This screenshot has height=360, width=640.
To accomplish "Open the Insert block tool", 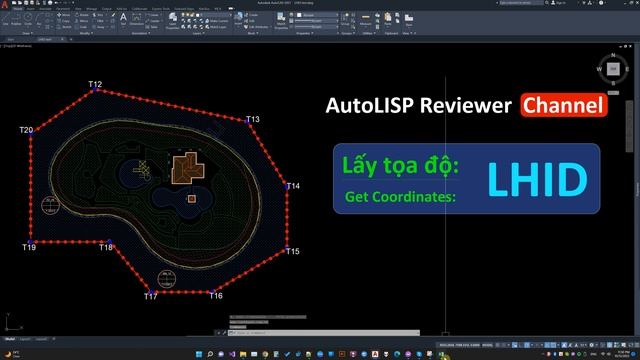I will pyautogui.click(x=238, y=19).
